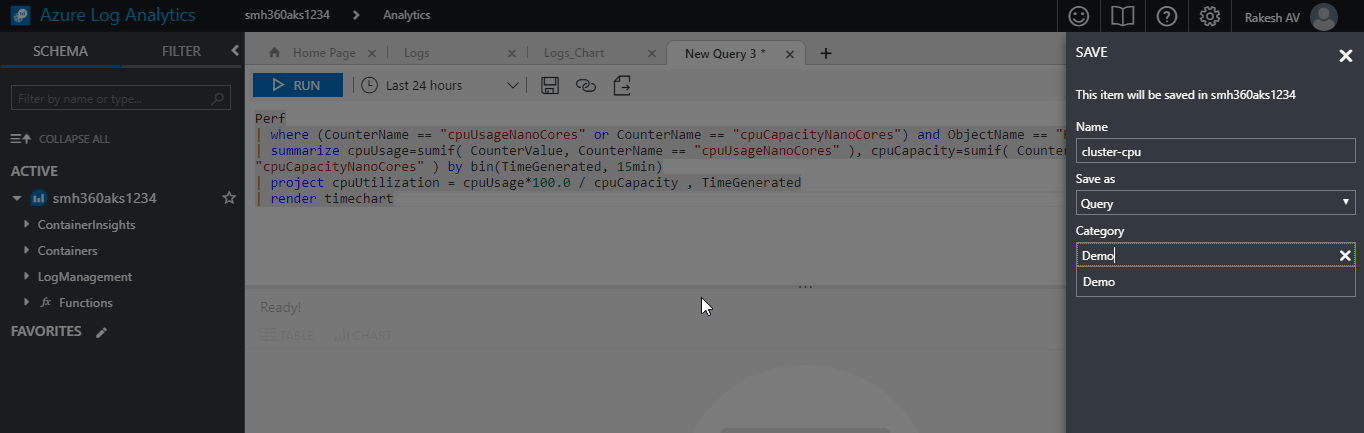This screenshot has height=433, width=1364.
Task: Open the Logs_Chart tab
Action: point(574,54)
